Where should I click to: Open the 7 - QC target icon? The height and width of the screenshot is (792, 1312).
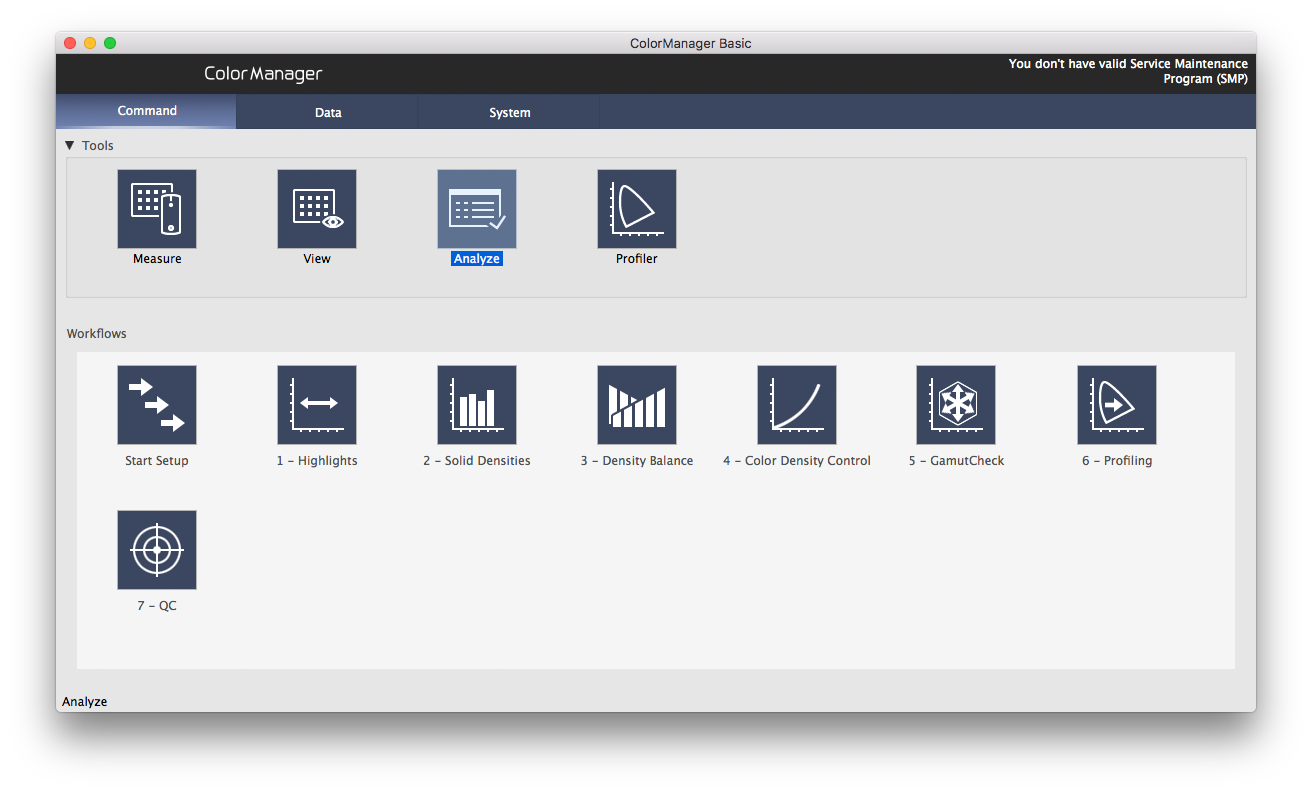(157, 550)
